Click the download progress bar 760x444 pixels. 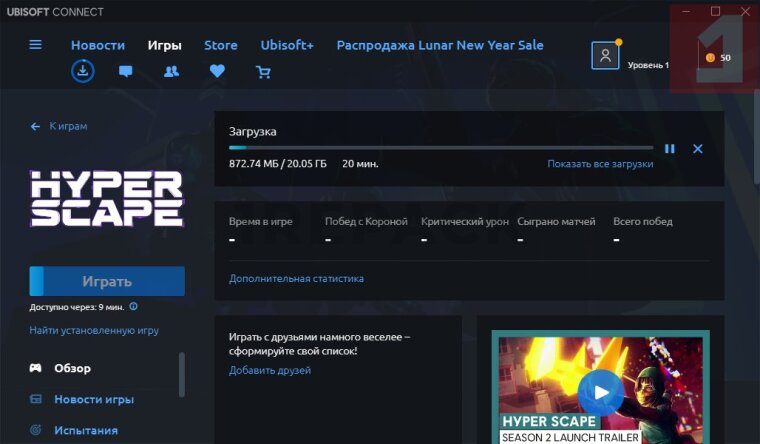point(440,148)
